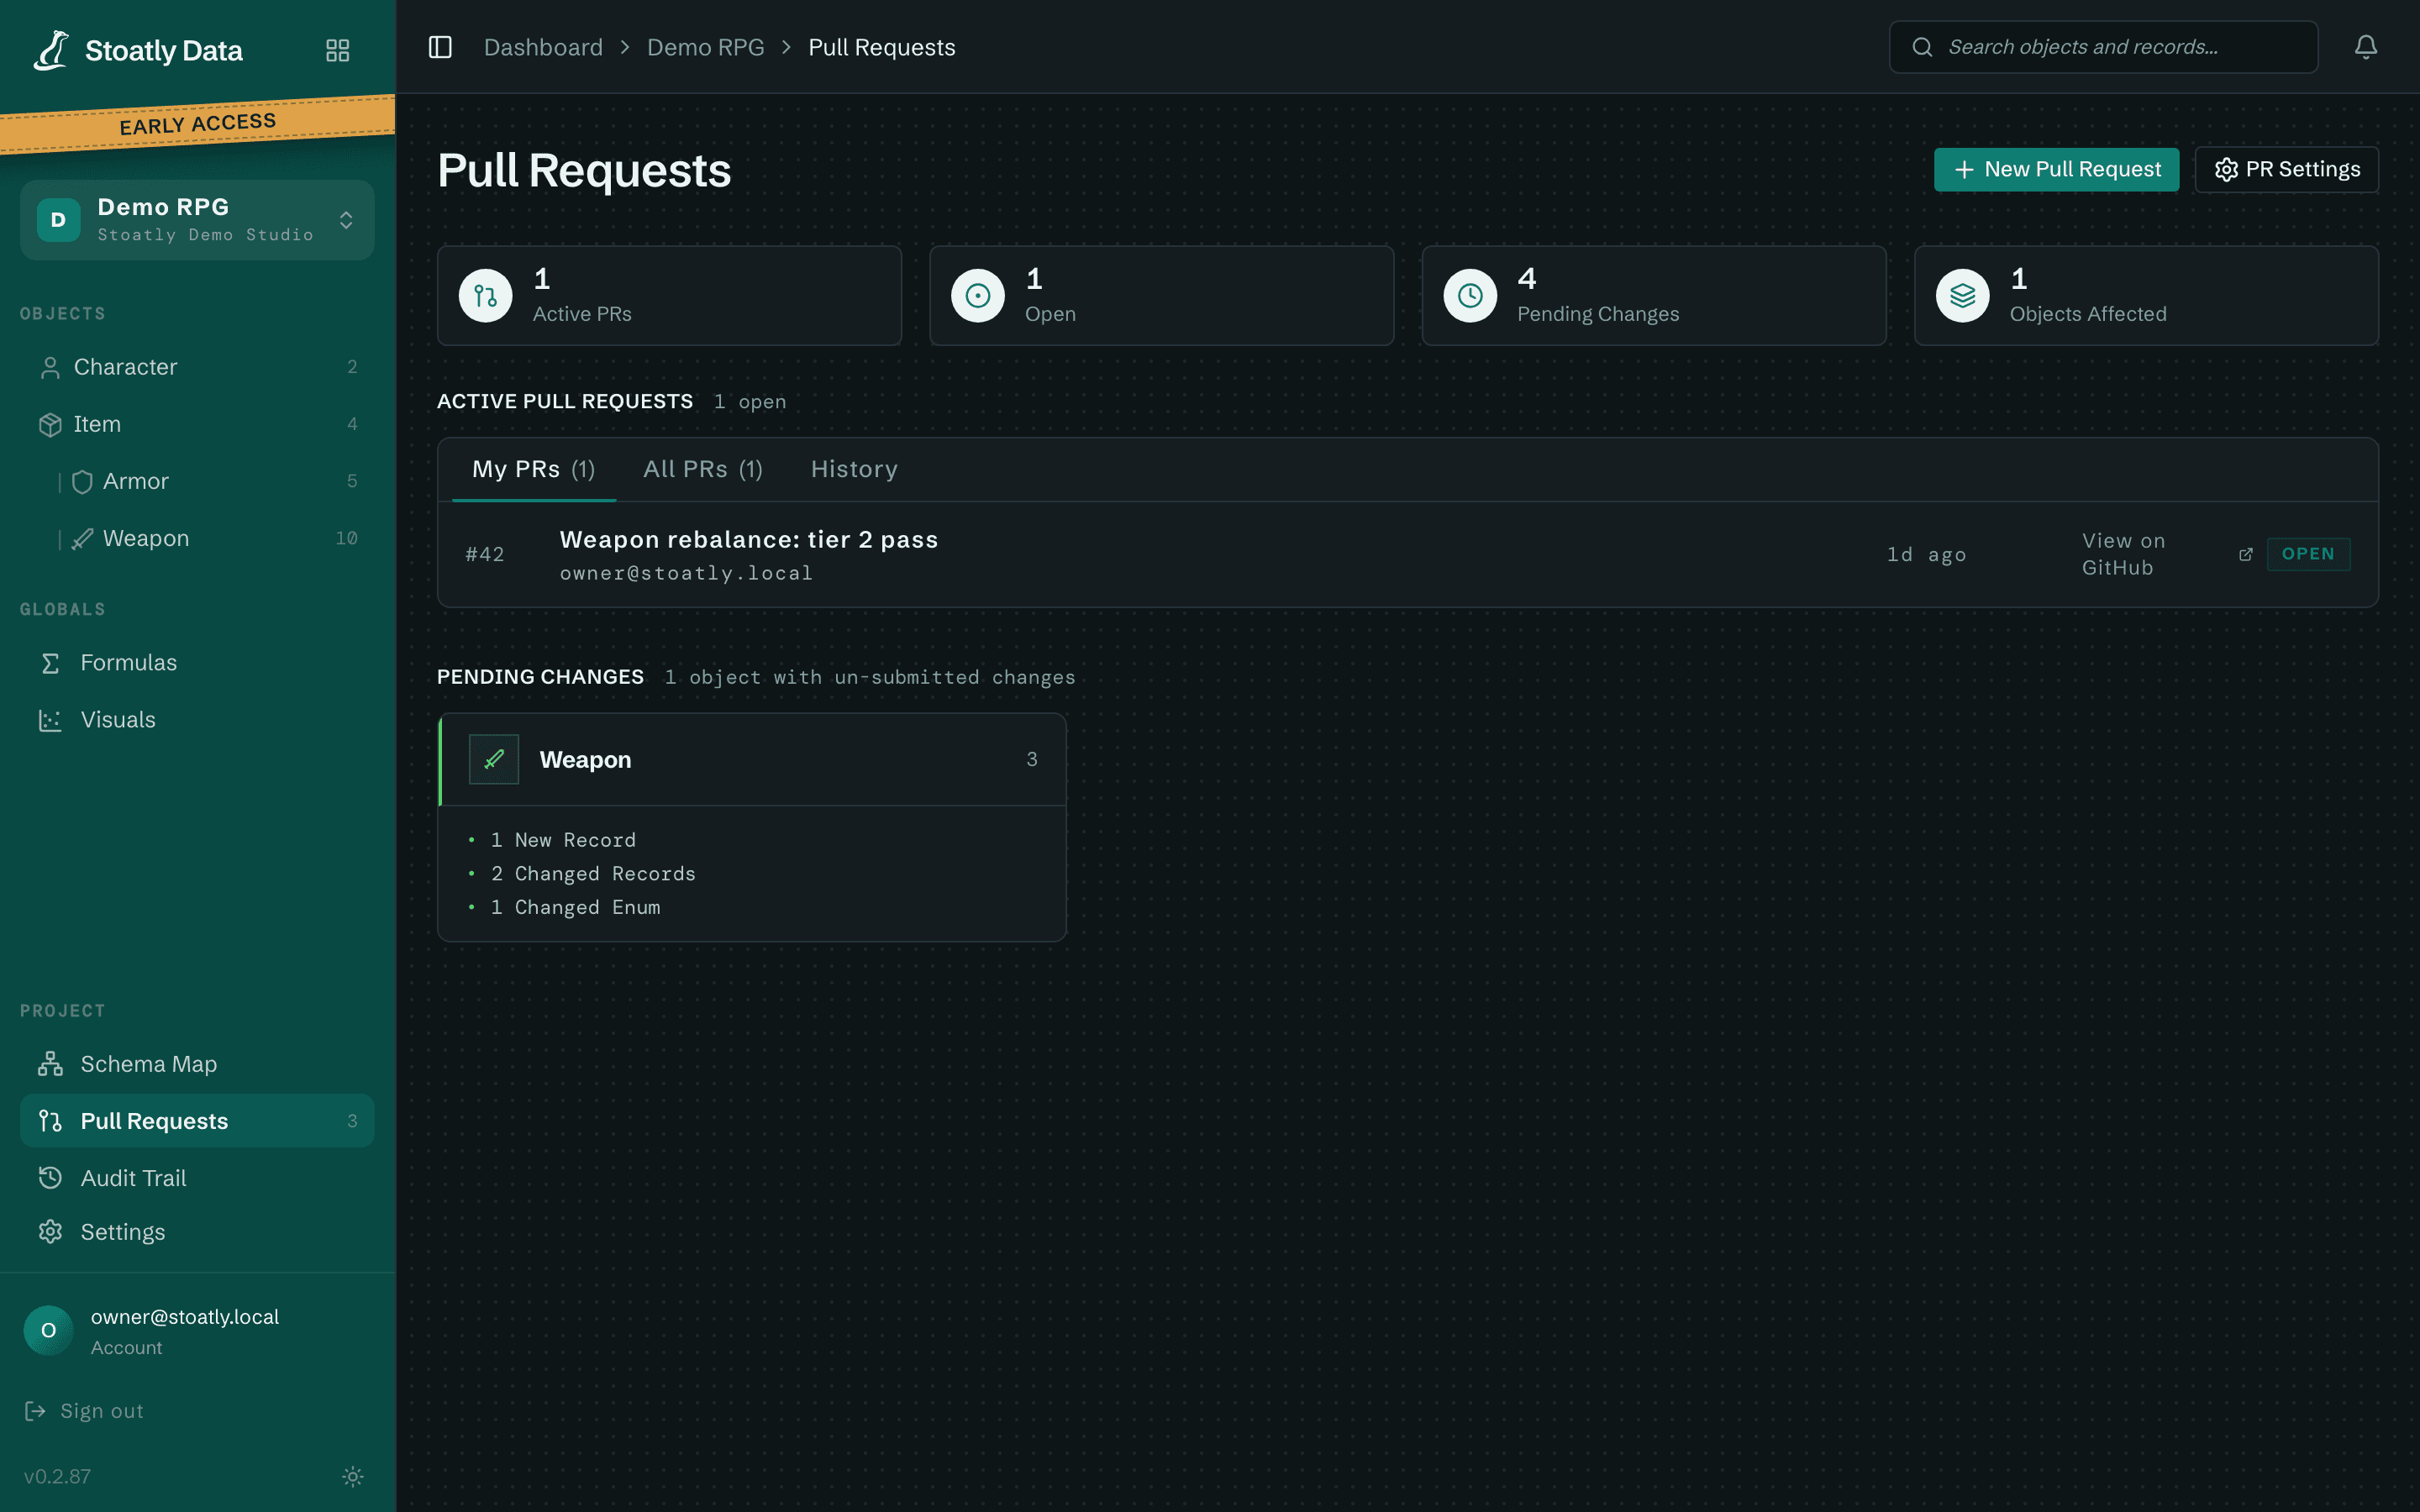
Task: Create a New Pull Request
Action: 2056,169
